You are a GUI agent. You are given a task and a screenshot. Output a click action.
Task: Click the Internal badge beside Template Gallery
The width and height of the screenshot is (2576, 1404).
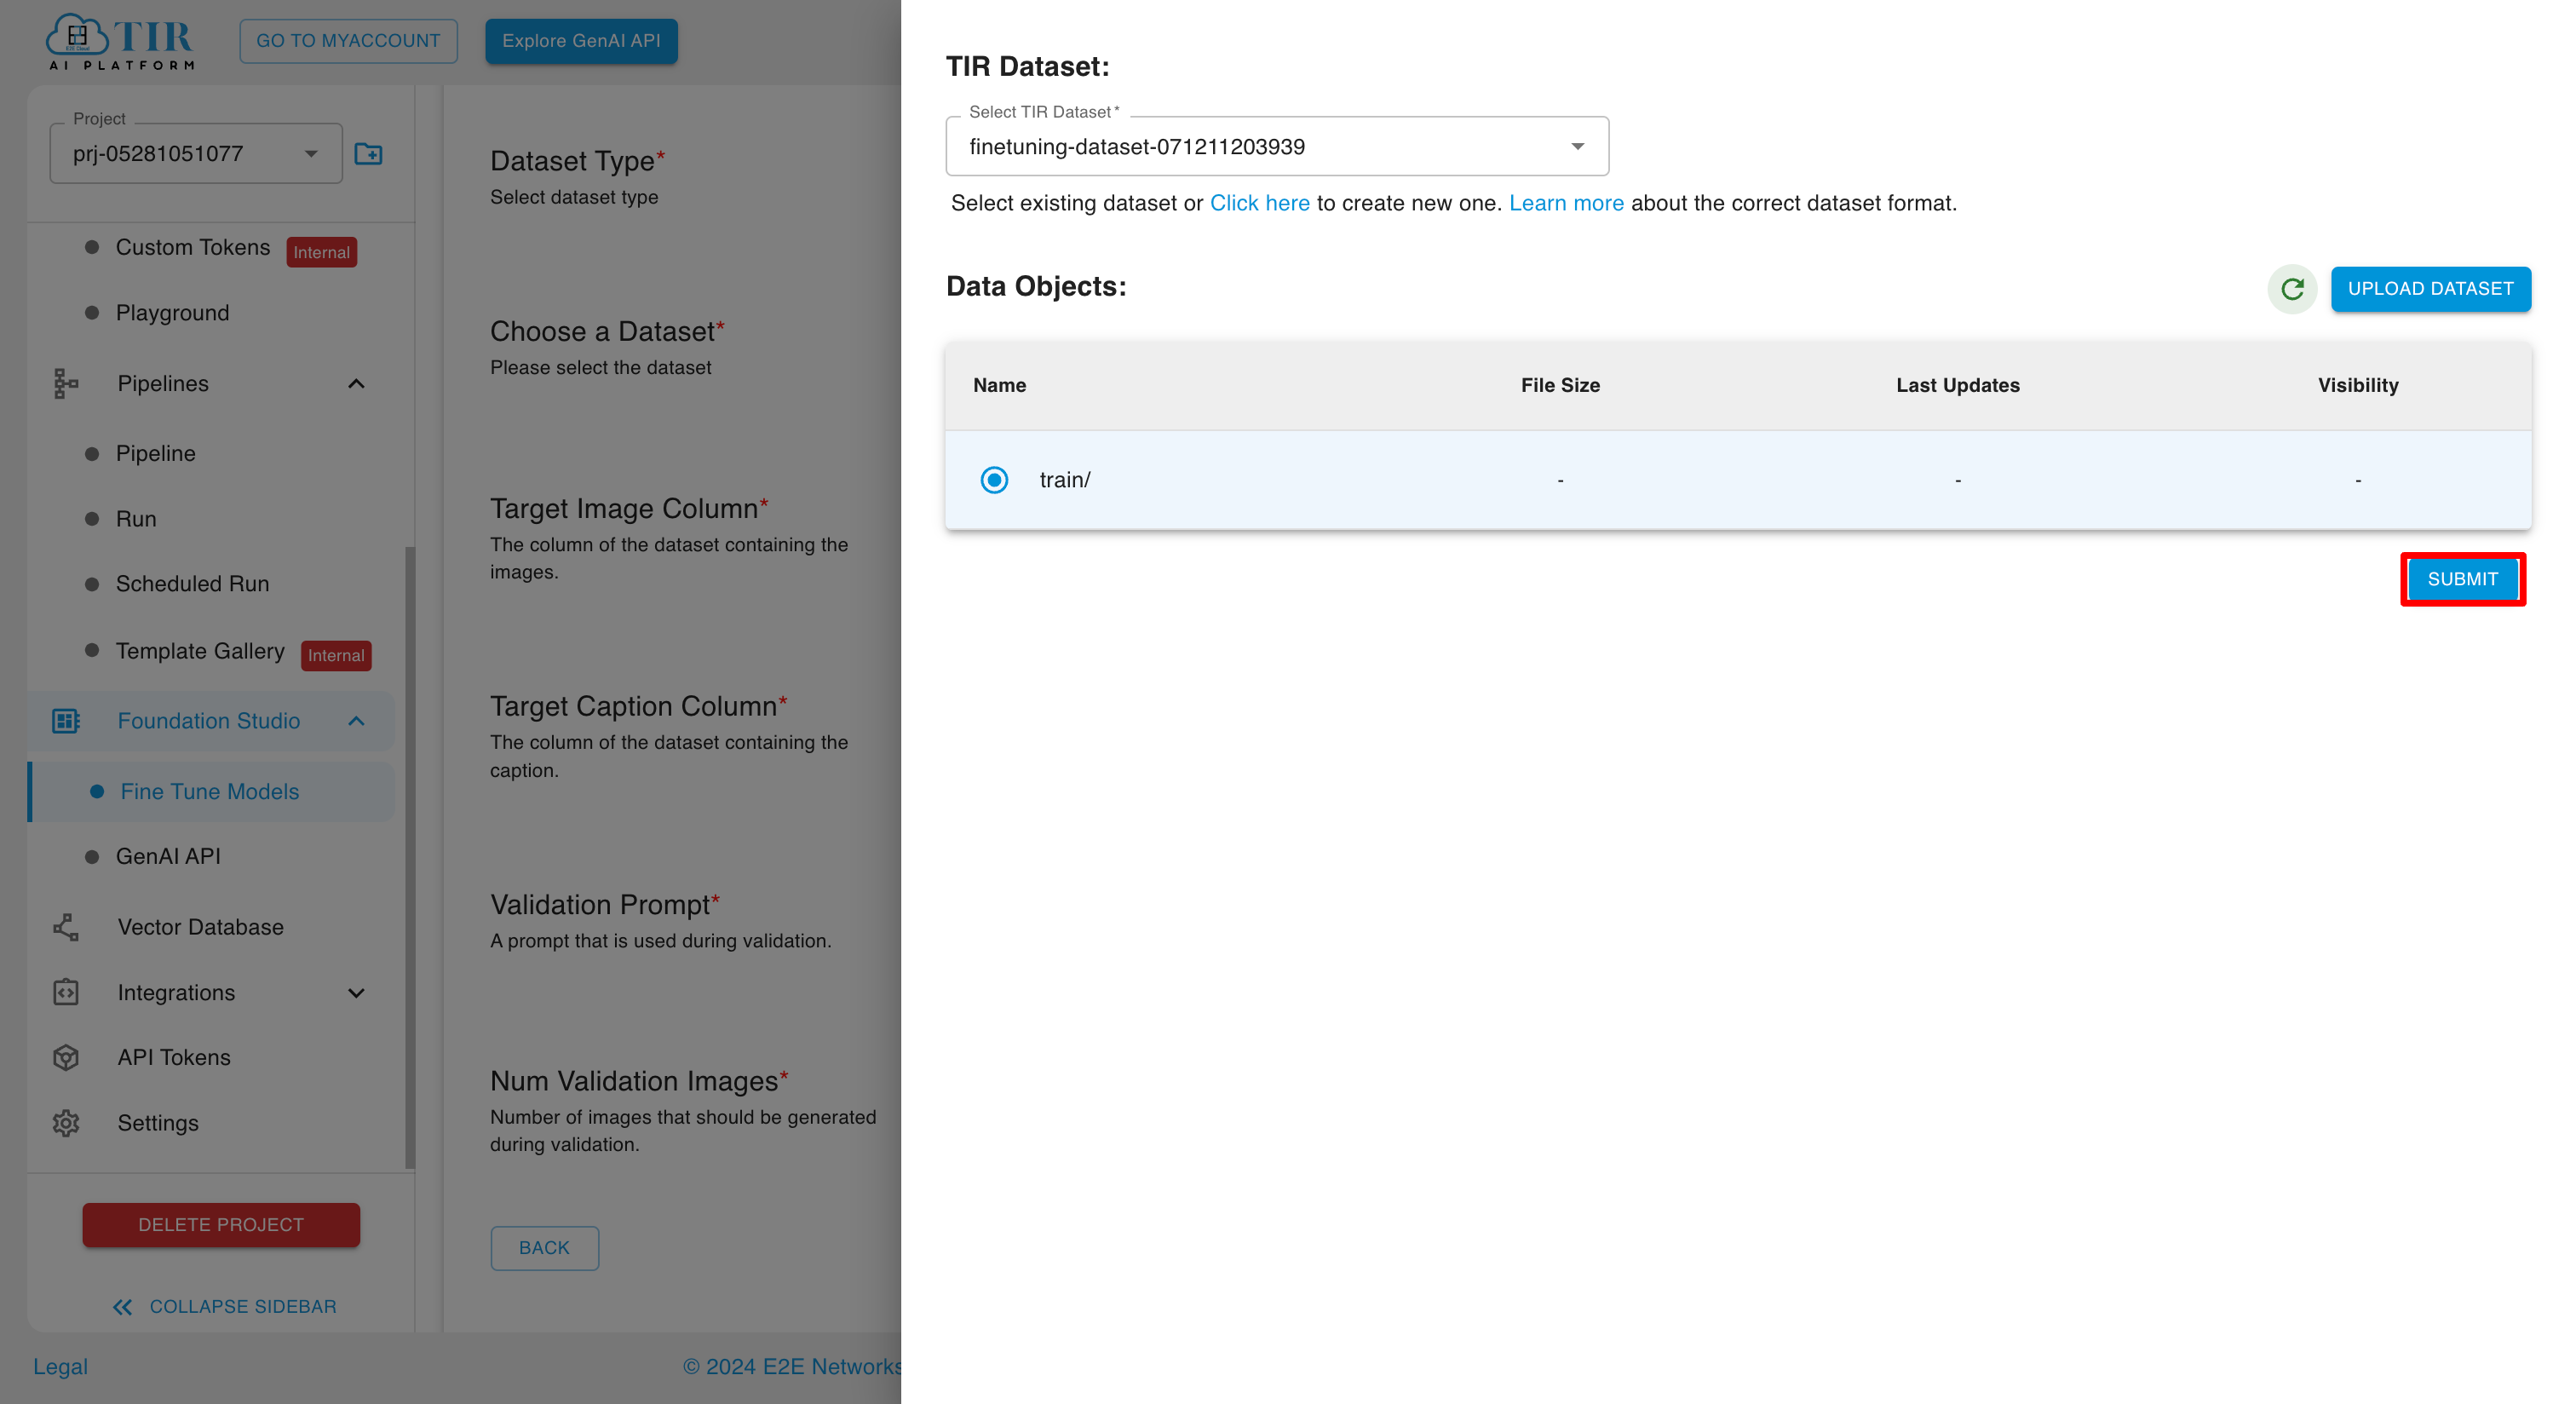tap(336, 656)
